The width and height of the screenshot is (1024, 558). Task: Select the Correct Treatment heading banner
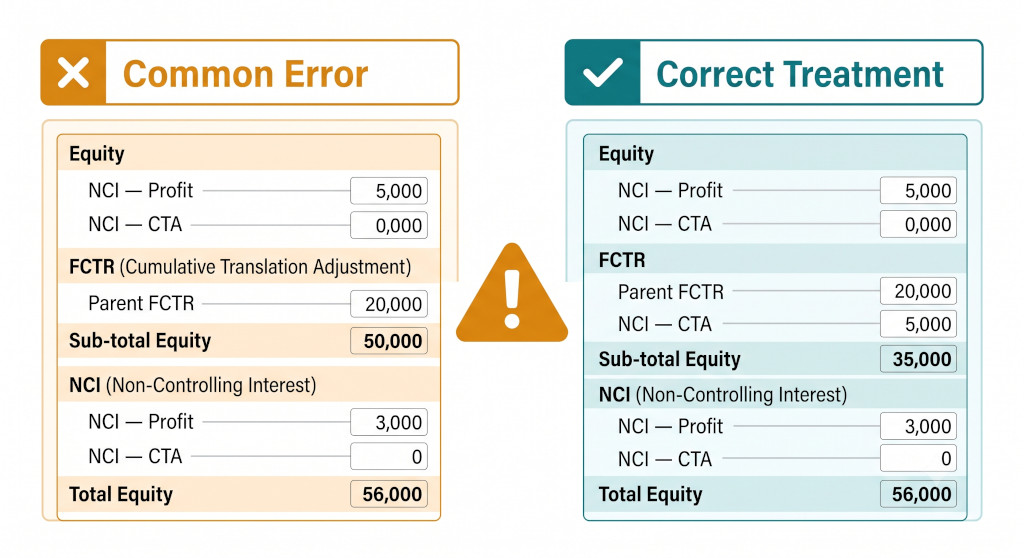coord(774,73)
